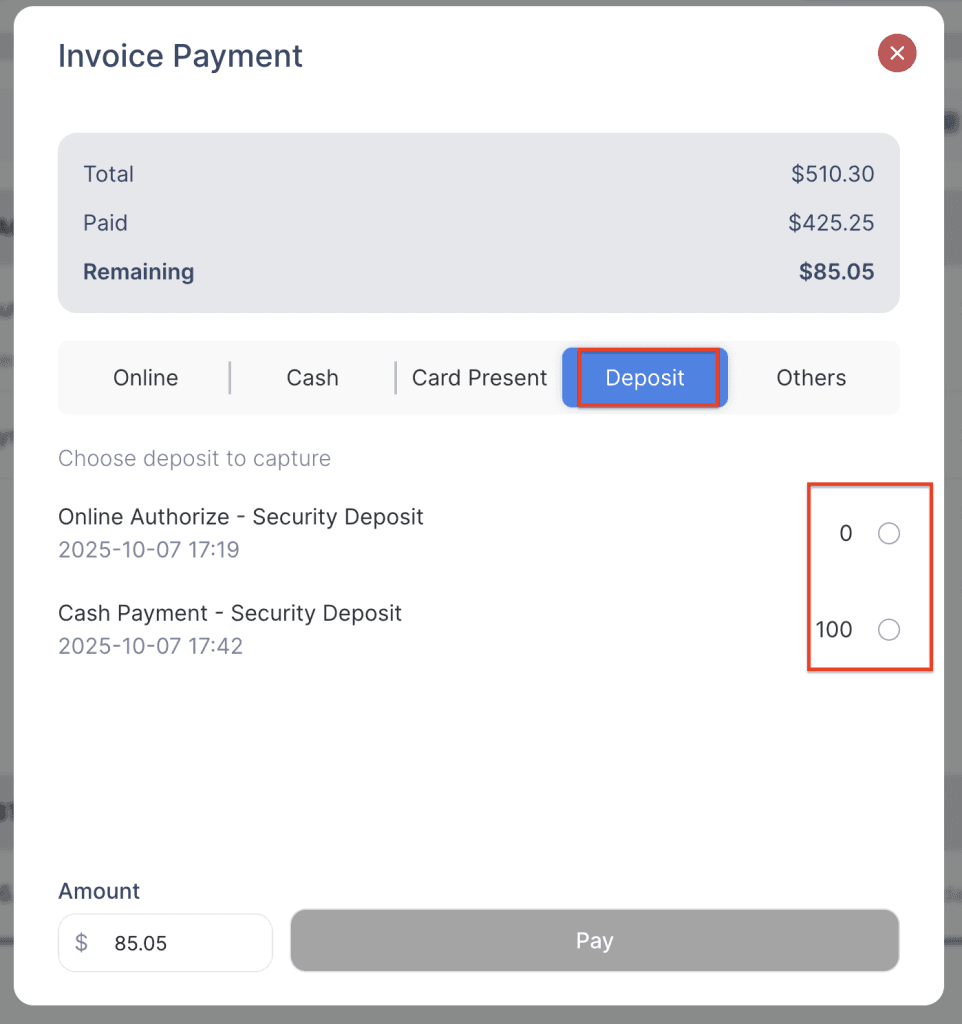Click the Remaining balance $85.05 value
The height and width of the screenshot is (1024, 962).
(x=836, y=272)
